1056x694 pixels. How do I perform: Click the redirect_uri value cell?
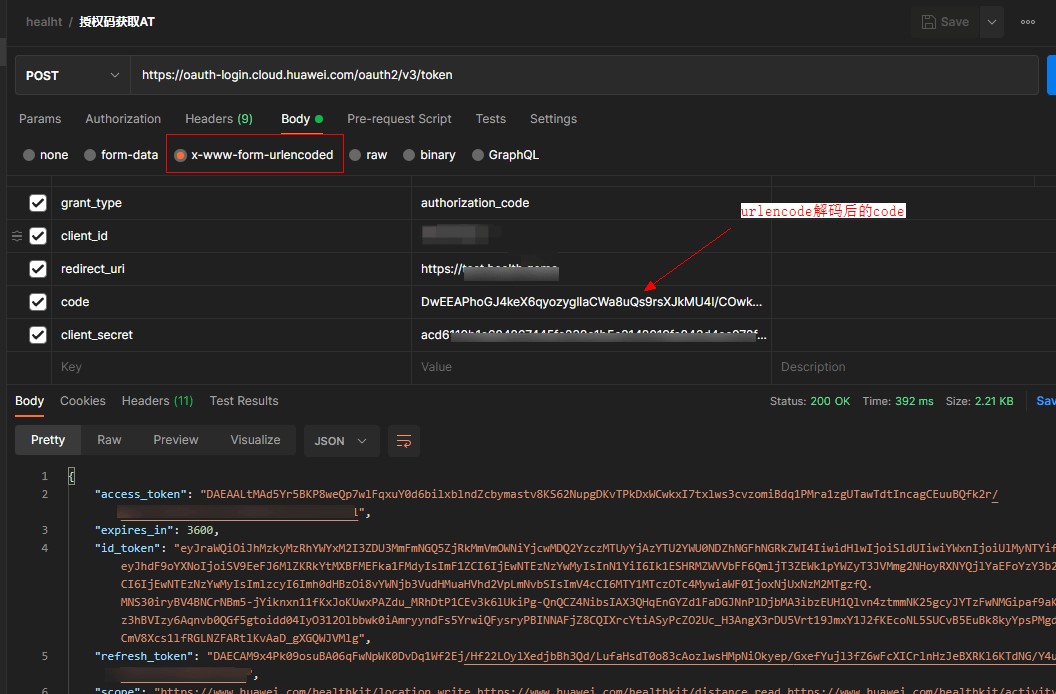(x=591, y=269)
